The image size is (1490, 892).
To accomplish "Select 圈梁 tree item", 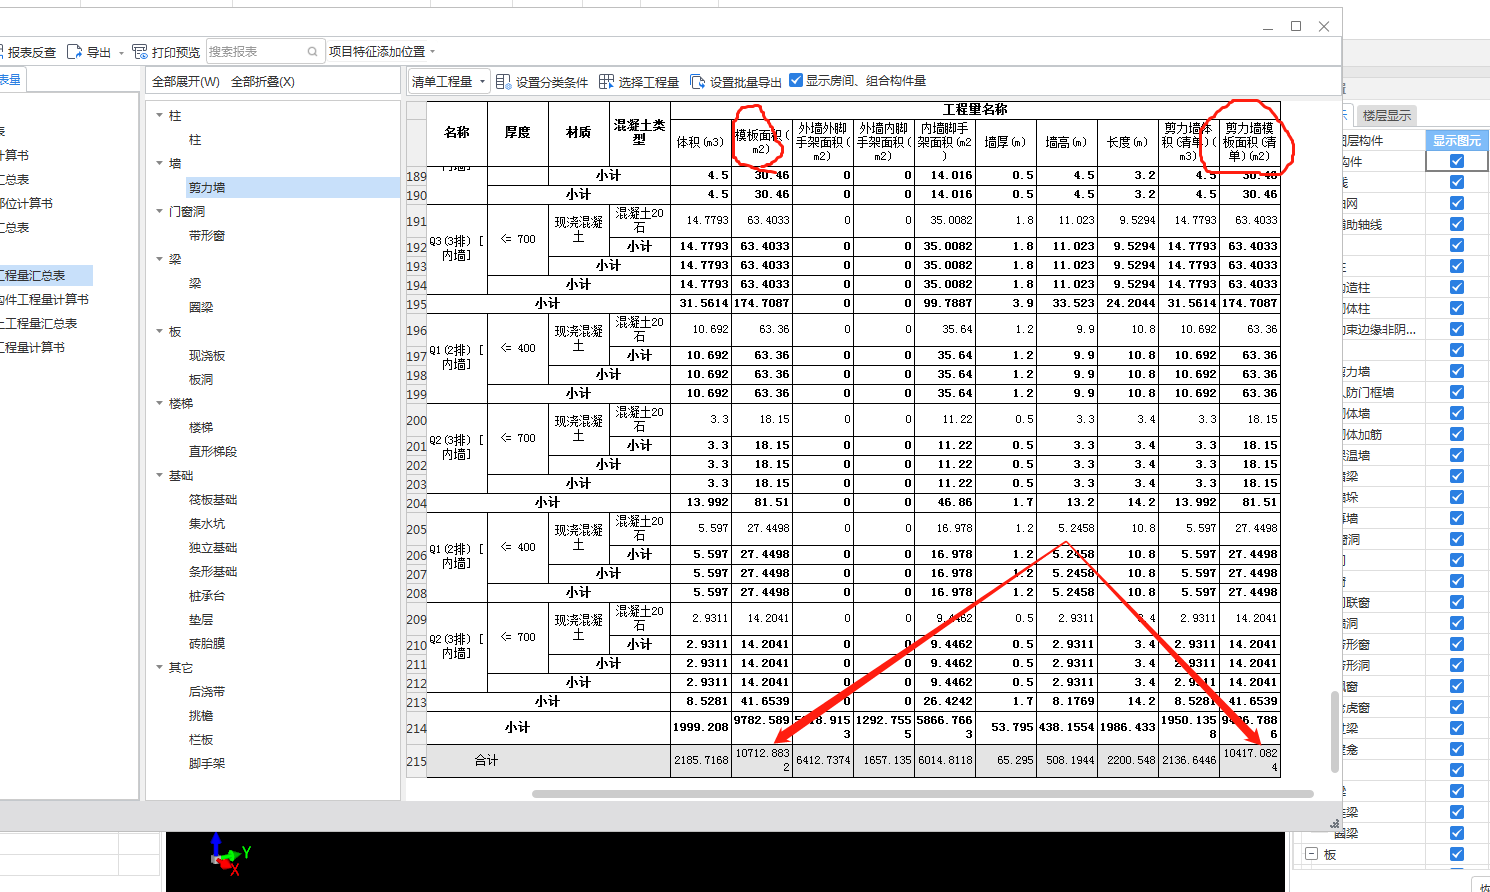I will [x=201, y=307].
